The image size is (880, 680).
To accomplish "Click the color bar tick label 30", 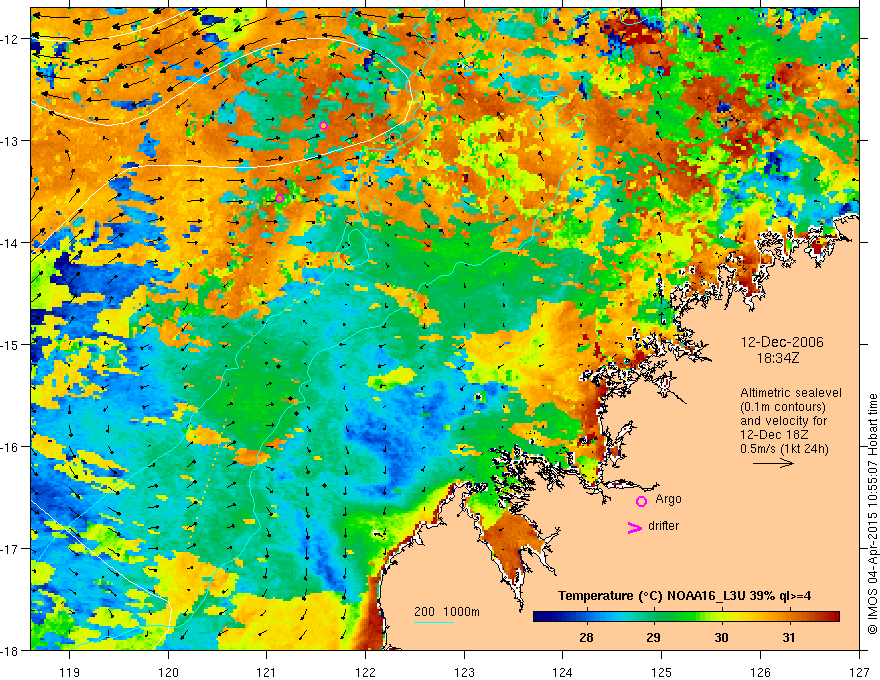I will tap(721, 638).
